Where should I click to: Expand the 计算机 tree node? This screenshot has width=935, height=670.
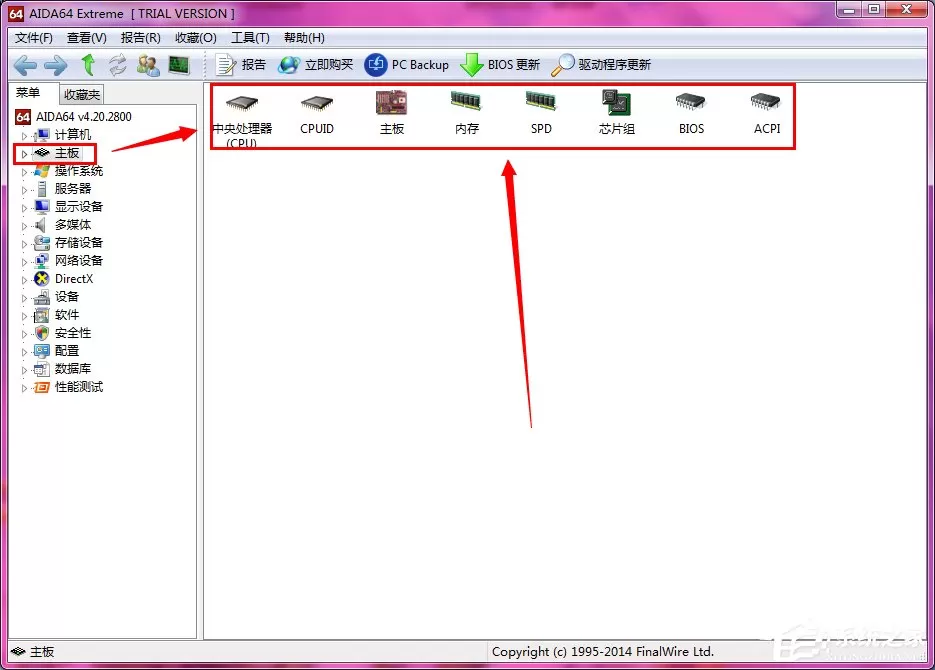coord(24,136)
